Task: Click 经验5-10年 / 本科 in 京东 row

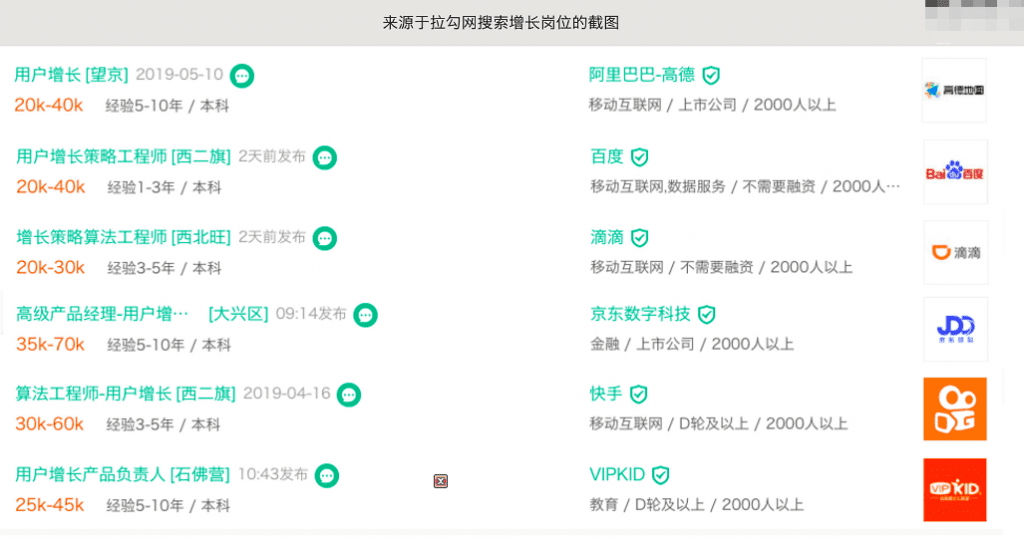Action: pyautogui.click(x=169, y=346)
